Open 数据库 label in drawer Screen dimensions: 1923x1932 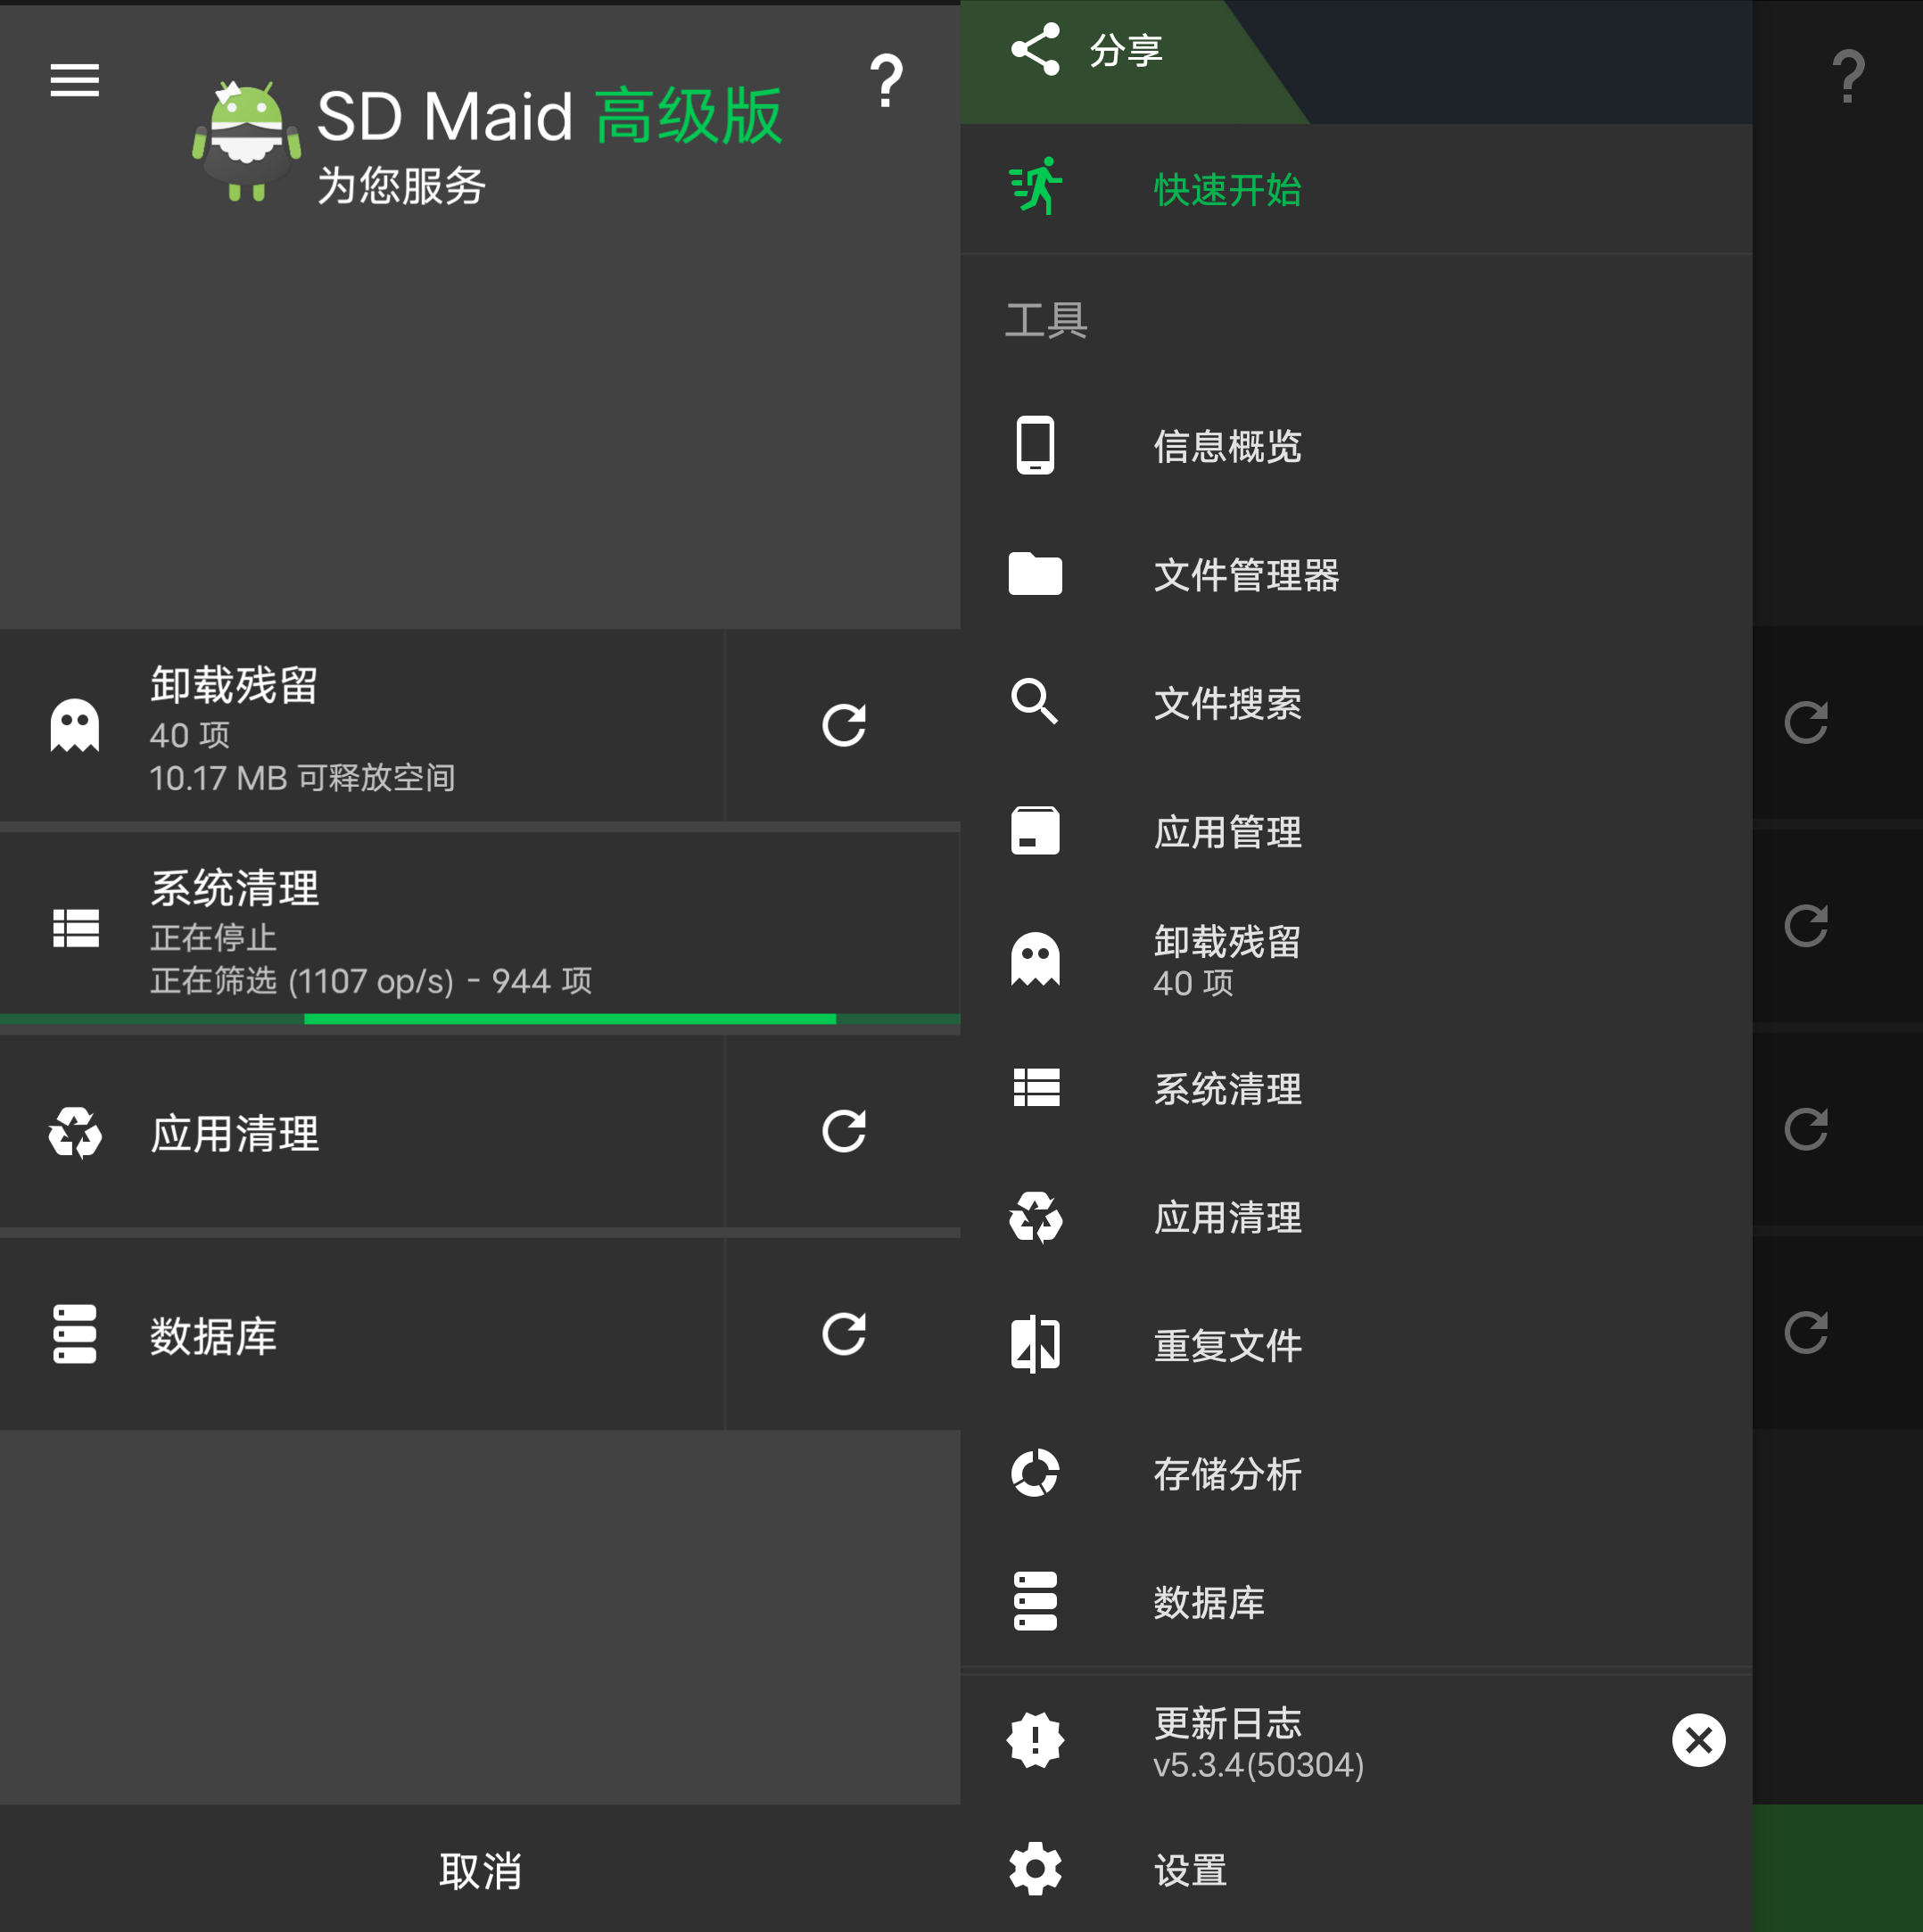click(1209, 1602)
